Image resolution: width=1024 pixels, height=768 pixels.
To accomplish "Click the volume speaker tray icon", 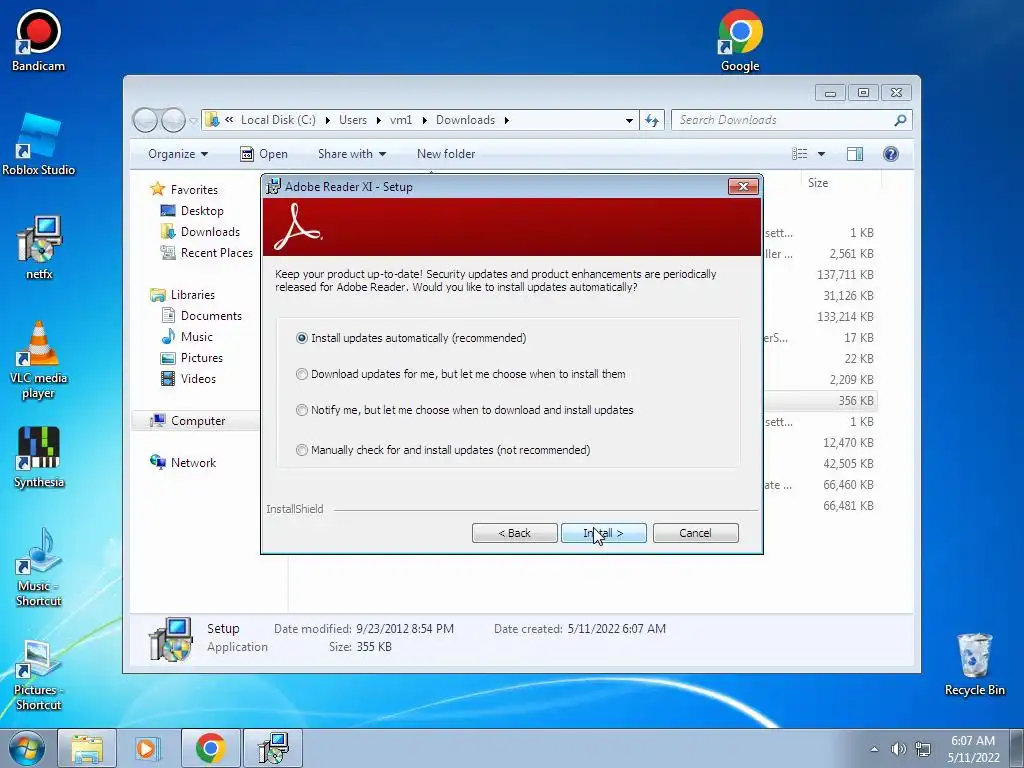I will [x=899, y=749].
